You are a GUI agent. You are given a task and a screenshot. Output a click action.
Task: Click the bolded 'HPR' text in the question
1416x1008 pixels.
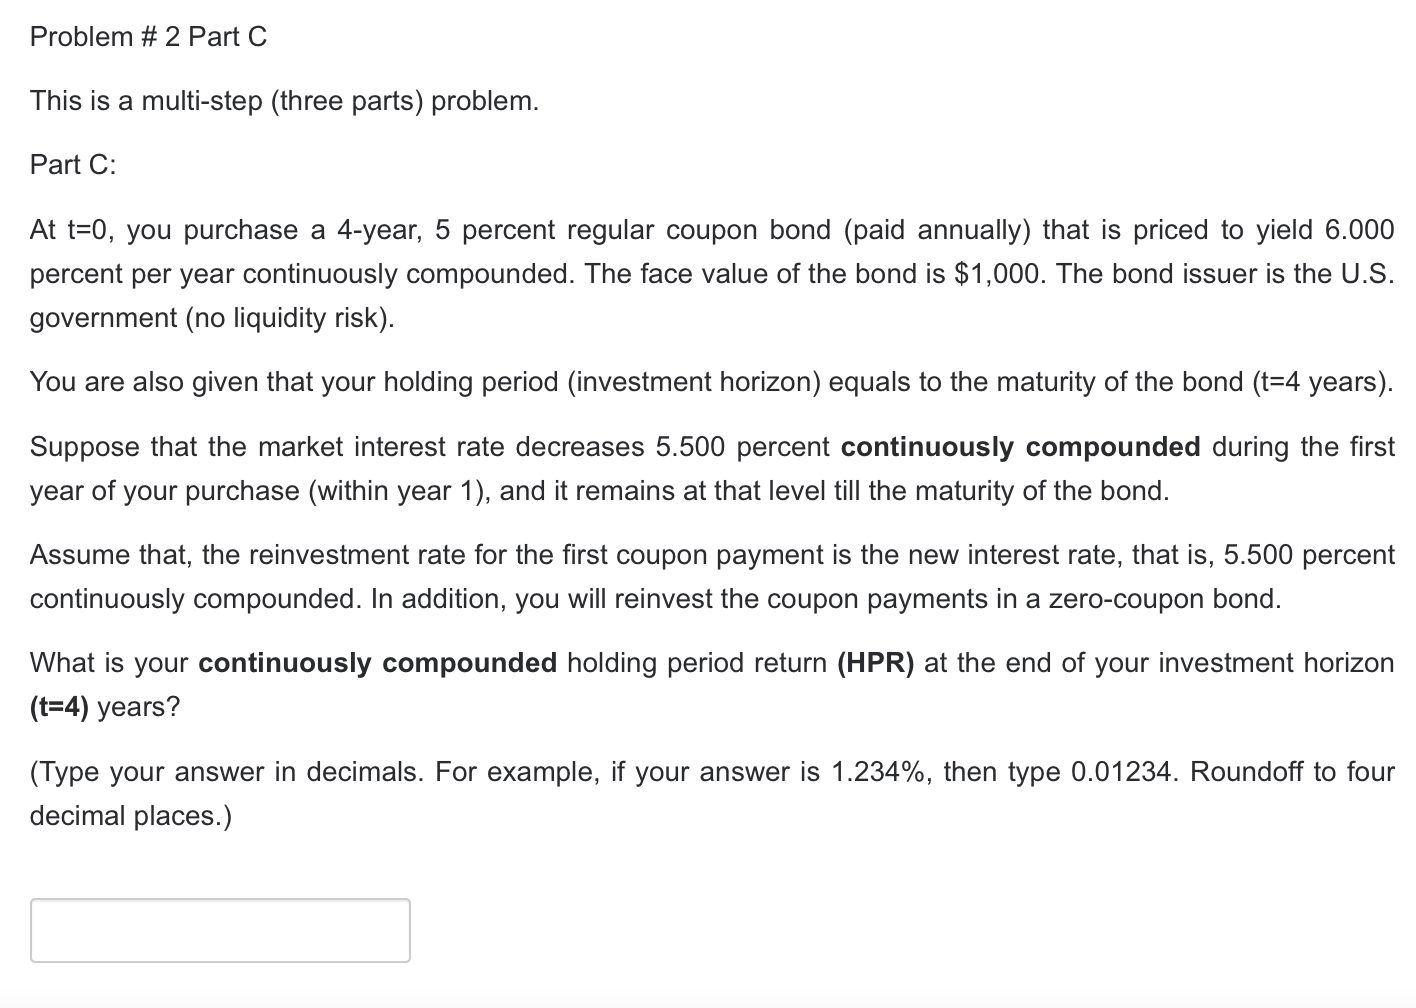pos(877,662)
